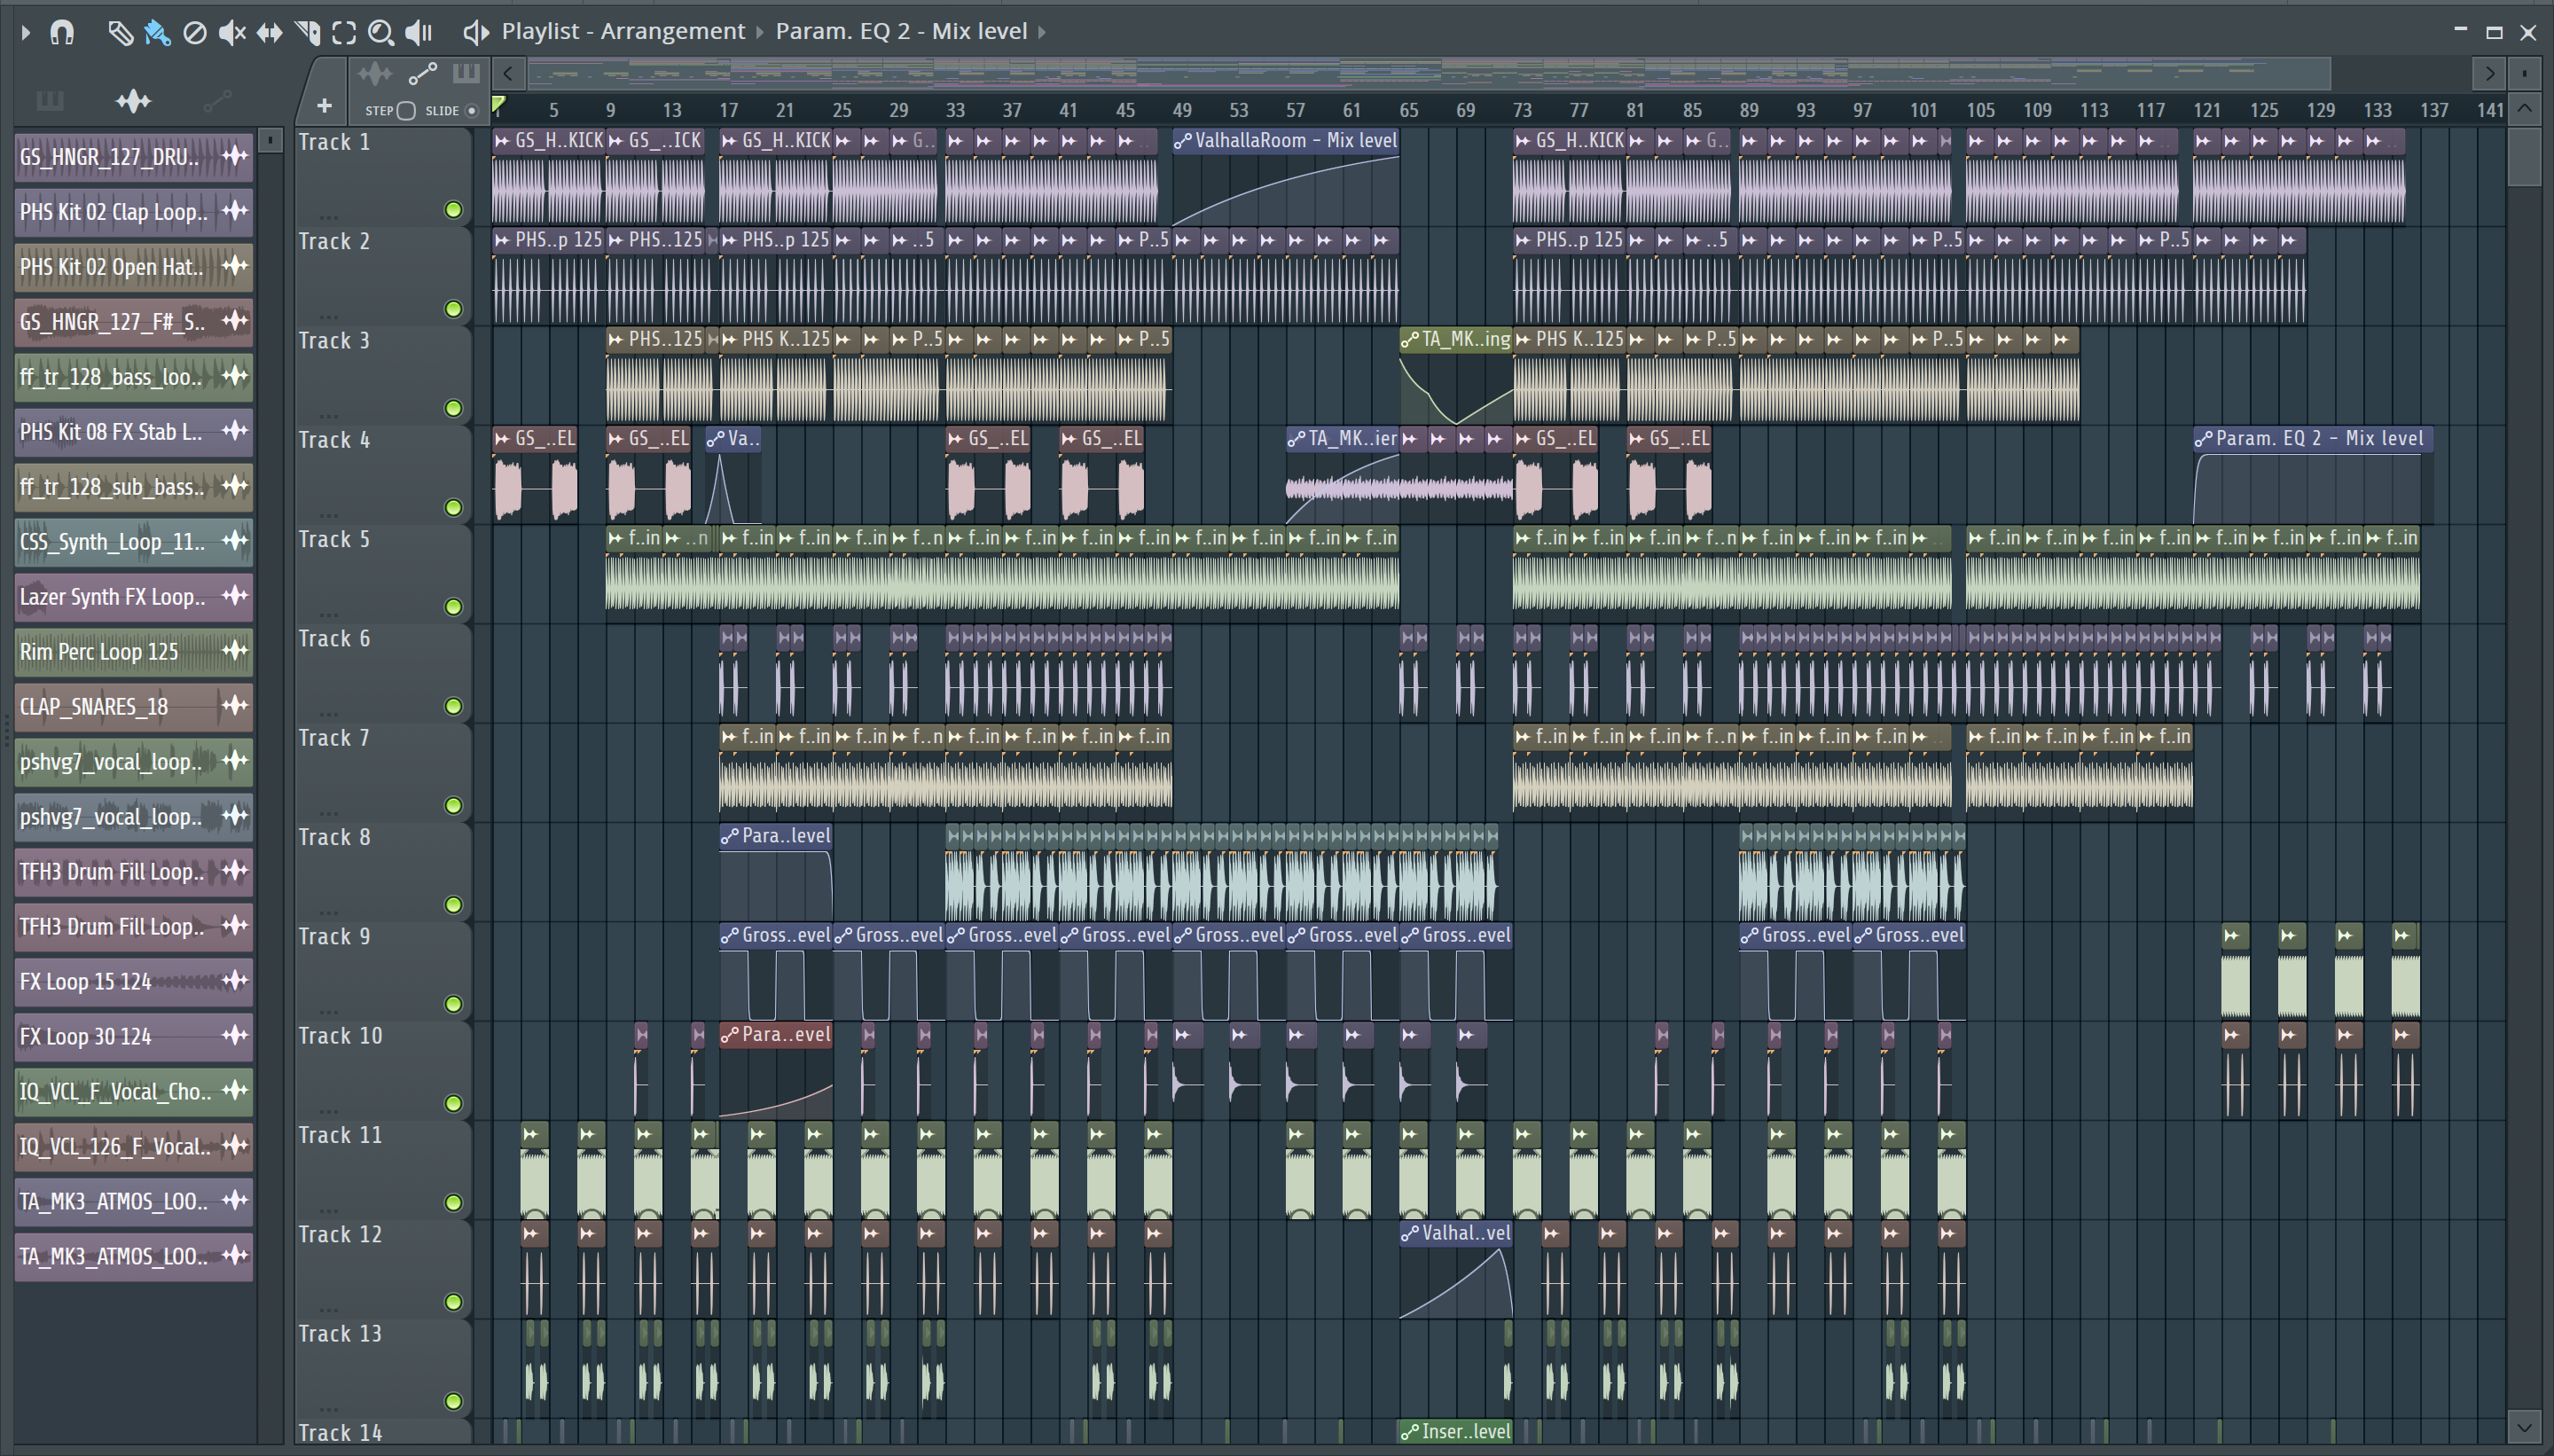Viewport: 2554px width, 1456px height.
Task: Click waveform icon of Lazer Synth FX Loop
Action: pyautogui.click(x=235, y=596)
